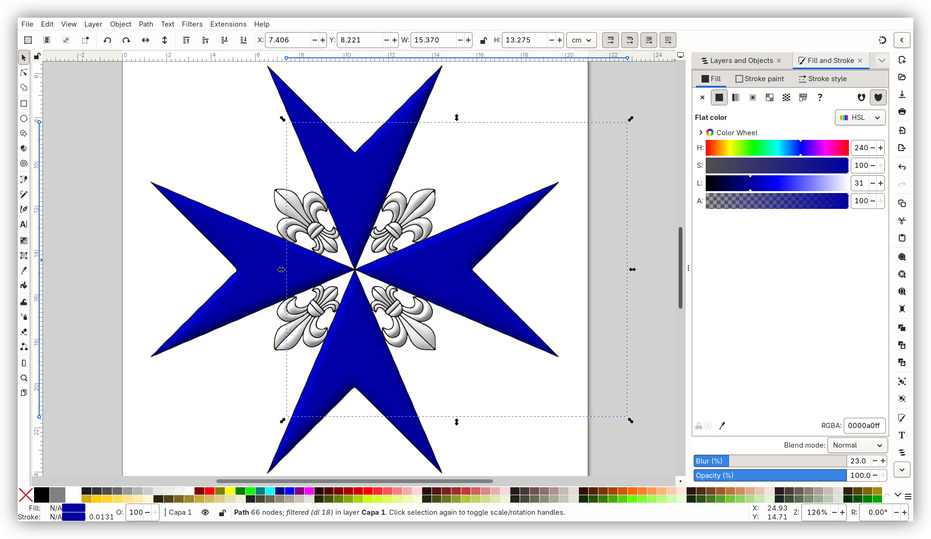931x539 pixels.
Task: Open current layer Capa 1 selector
Action: (178, 512)
